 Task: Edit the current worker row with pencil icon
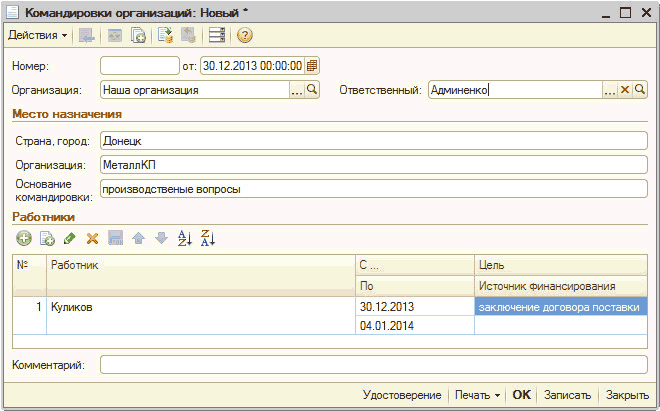pos(69,238)
